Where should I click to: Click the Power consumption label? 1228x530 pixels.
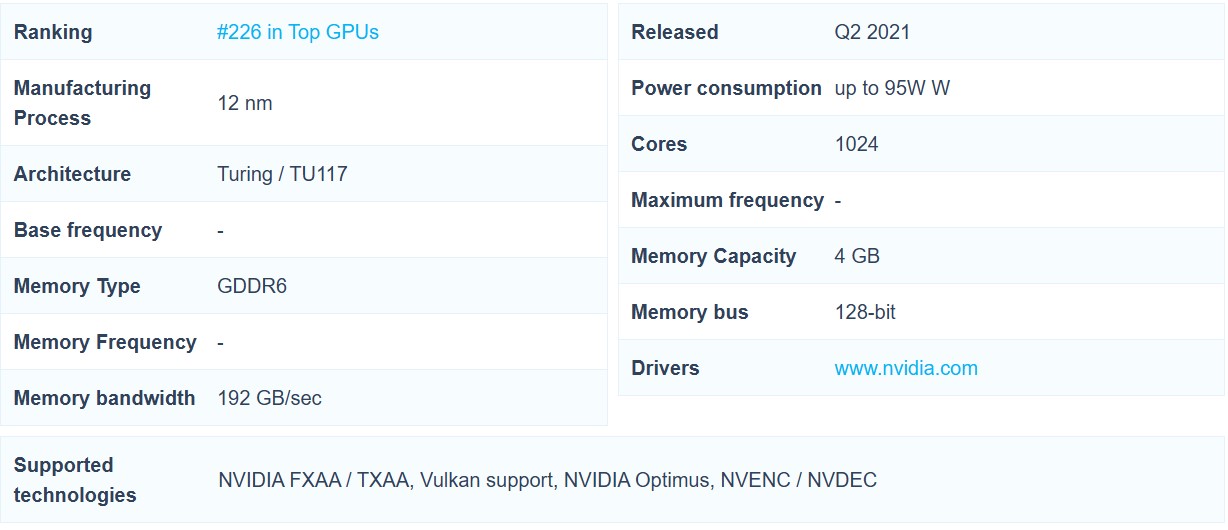pos(726,88)
